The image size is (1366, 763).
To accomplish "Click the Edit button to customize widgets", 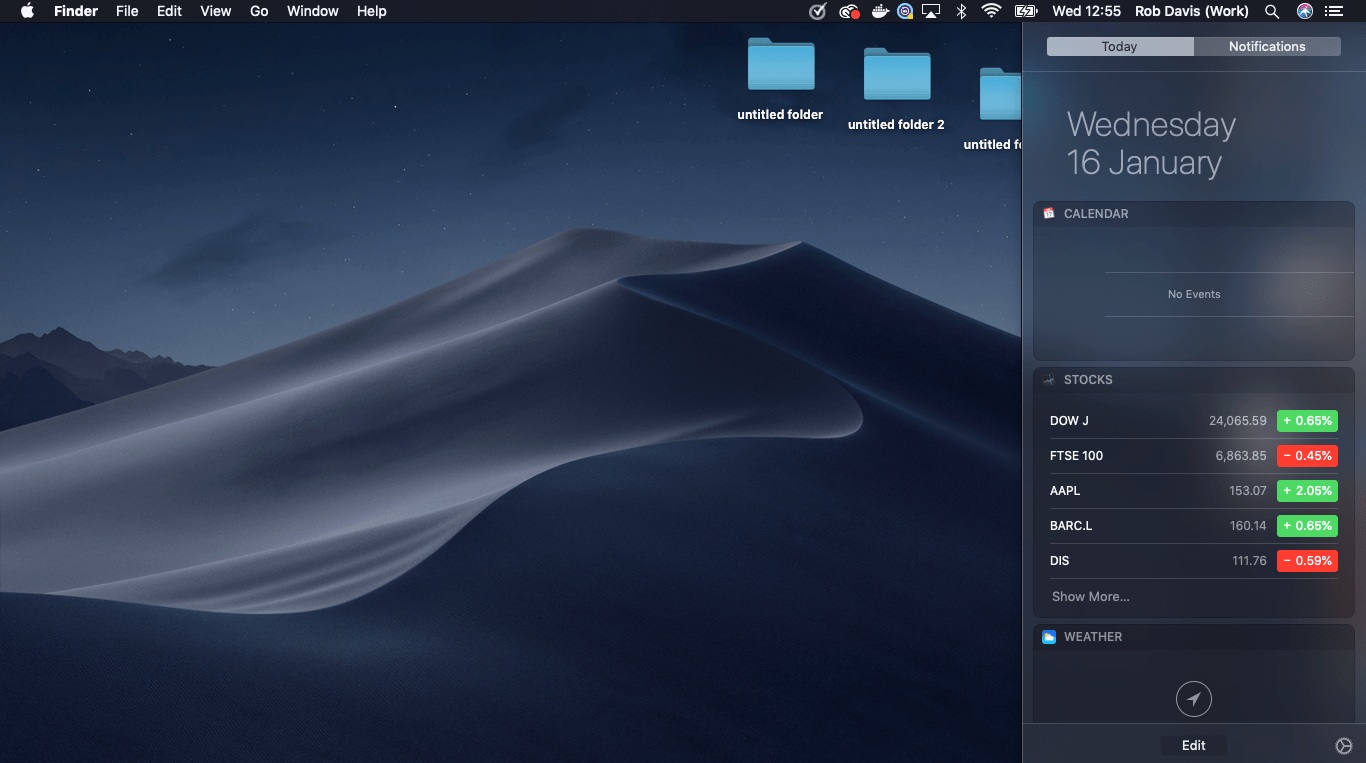I will point(1193,744).
